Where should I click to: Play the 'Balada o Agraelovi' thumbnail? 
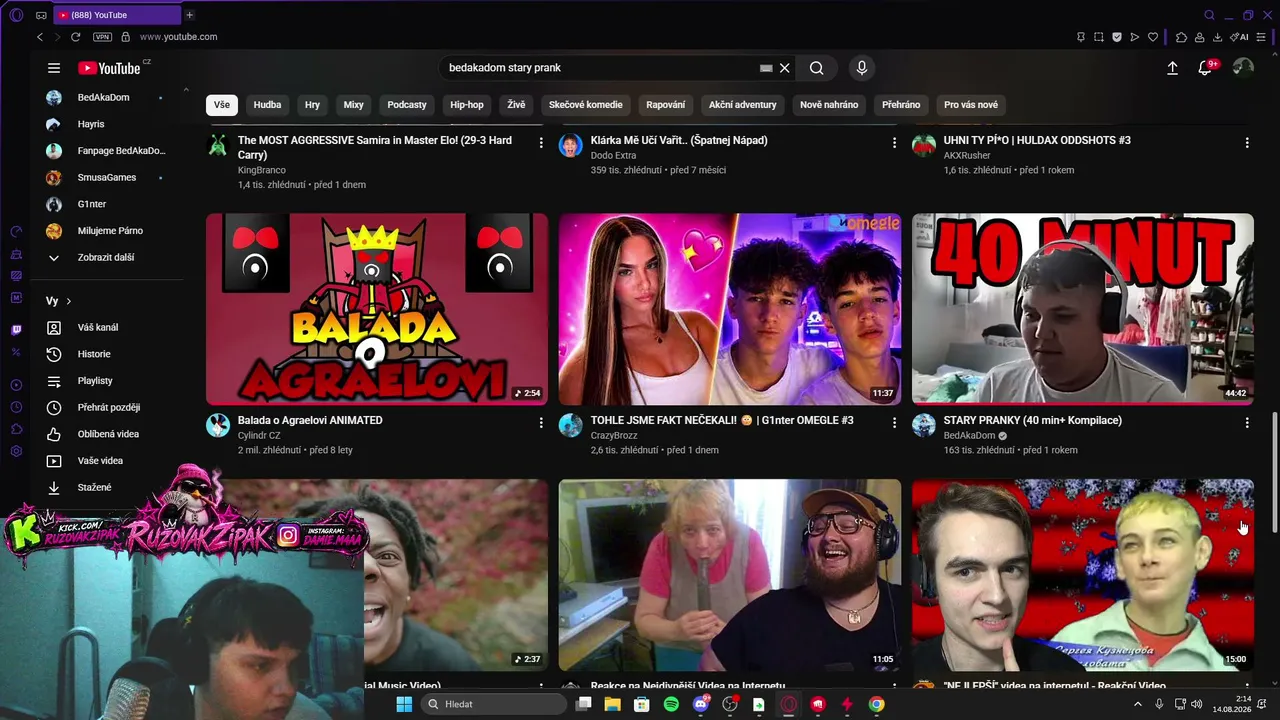click(377, 309)
